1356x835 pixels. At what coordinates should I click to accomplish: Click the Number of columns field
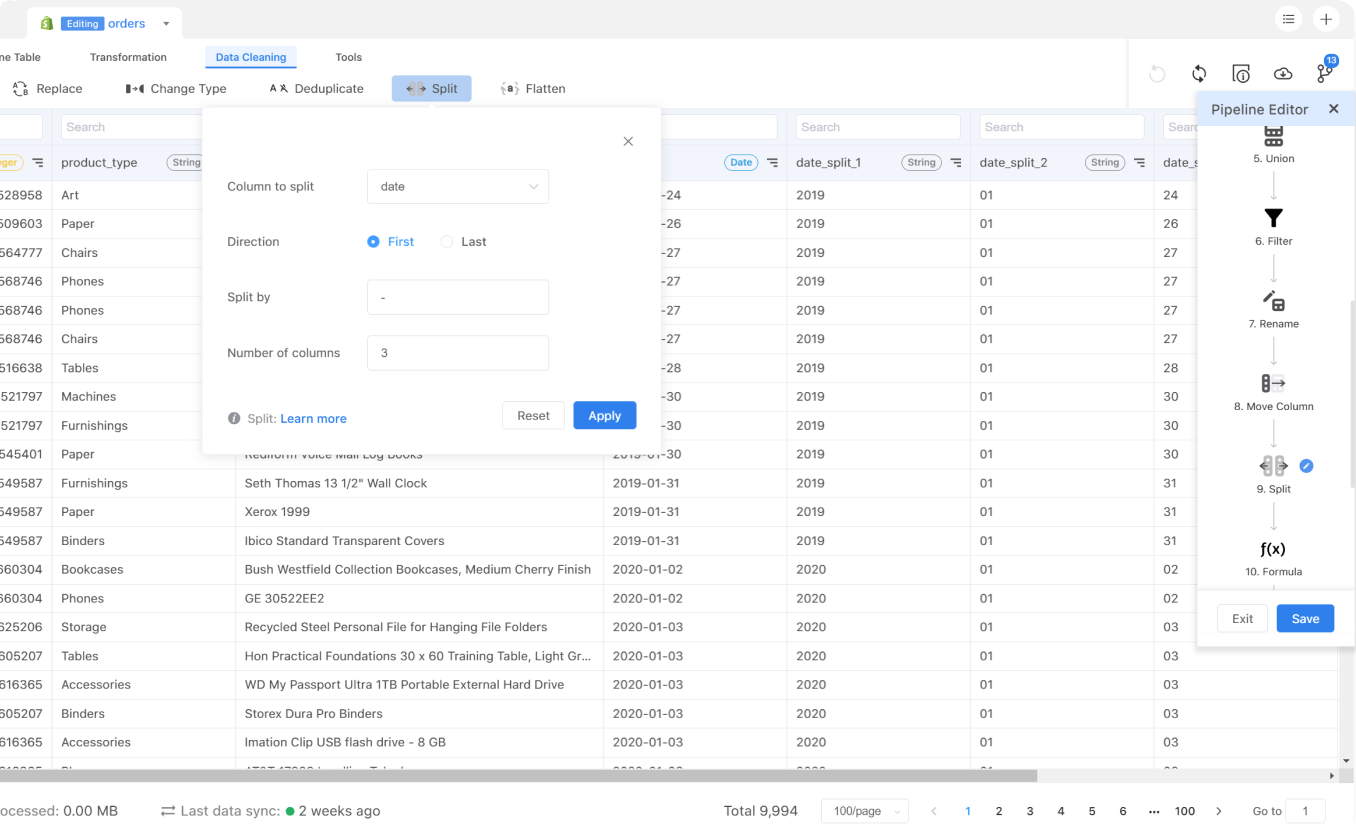pos(458,353)
